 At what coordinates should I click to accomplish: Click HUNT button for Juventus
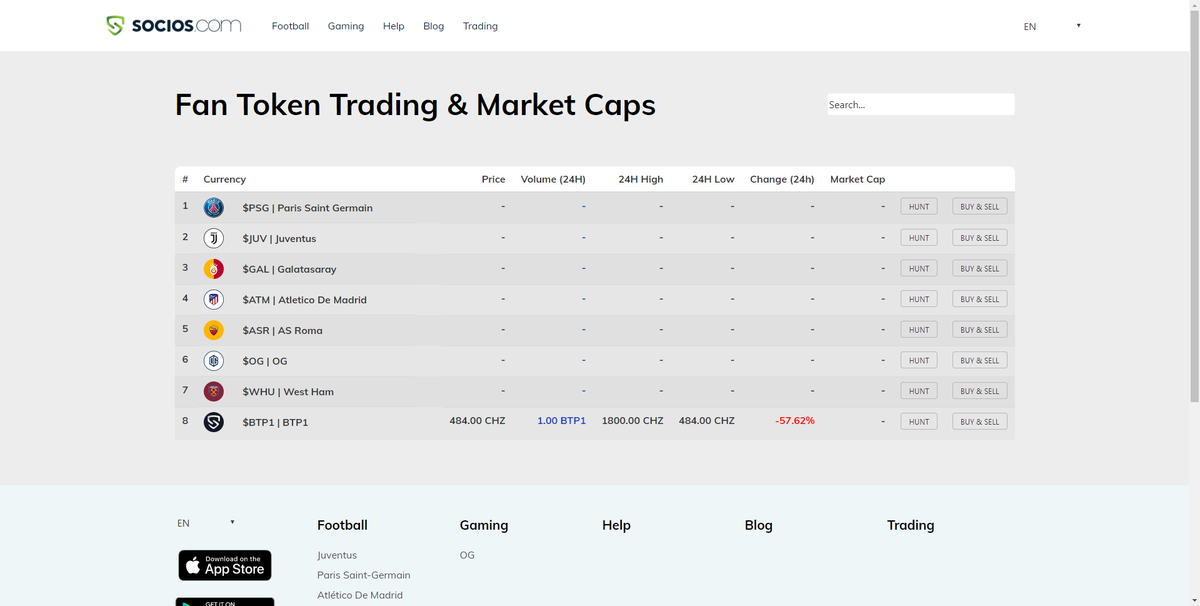(919, 238)
